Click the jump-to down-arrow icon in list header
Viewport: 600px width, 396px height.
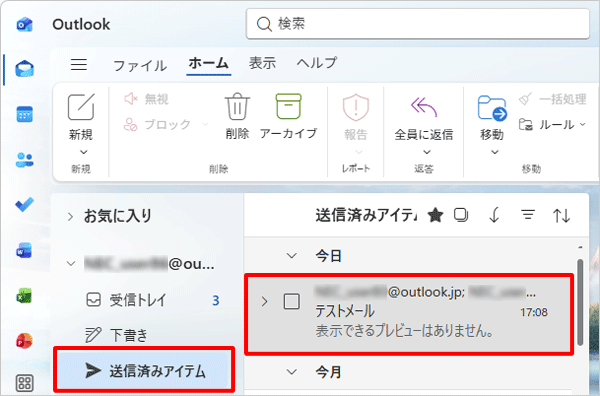click(x=494, y=215)
